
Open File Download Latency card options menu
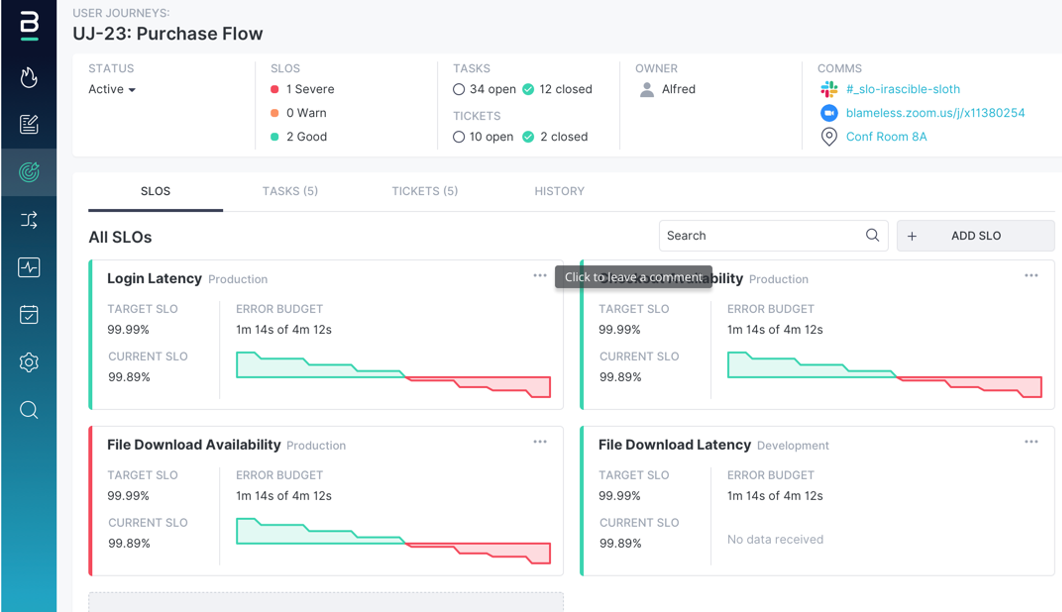[x=1031, y=442]
